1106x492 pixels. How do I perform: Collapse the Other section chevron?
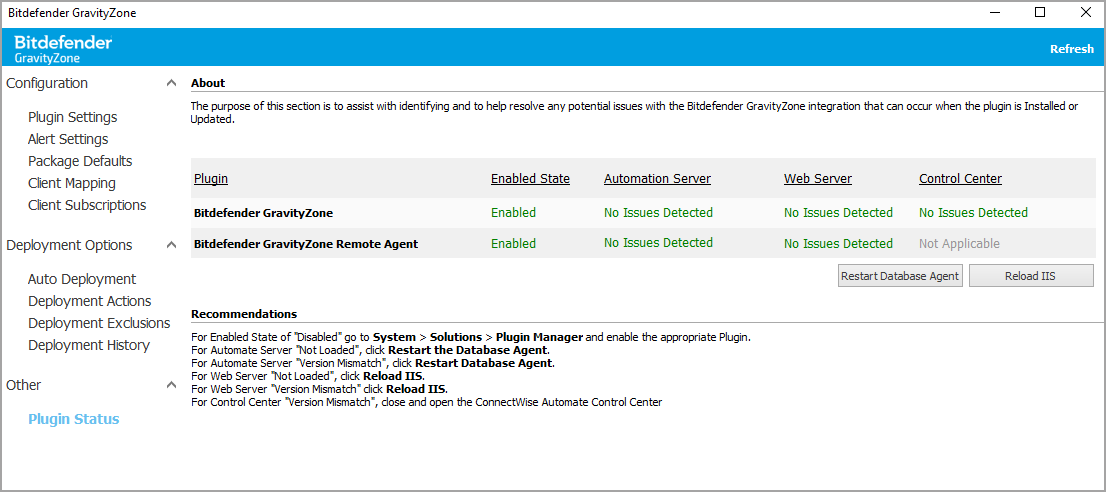coord(171,386)
